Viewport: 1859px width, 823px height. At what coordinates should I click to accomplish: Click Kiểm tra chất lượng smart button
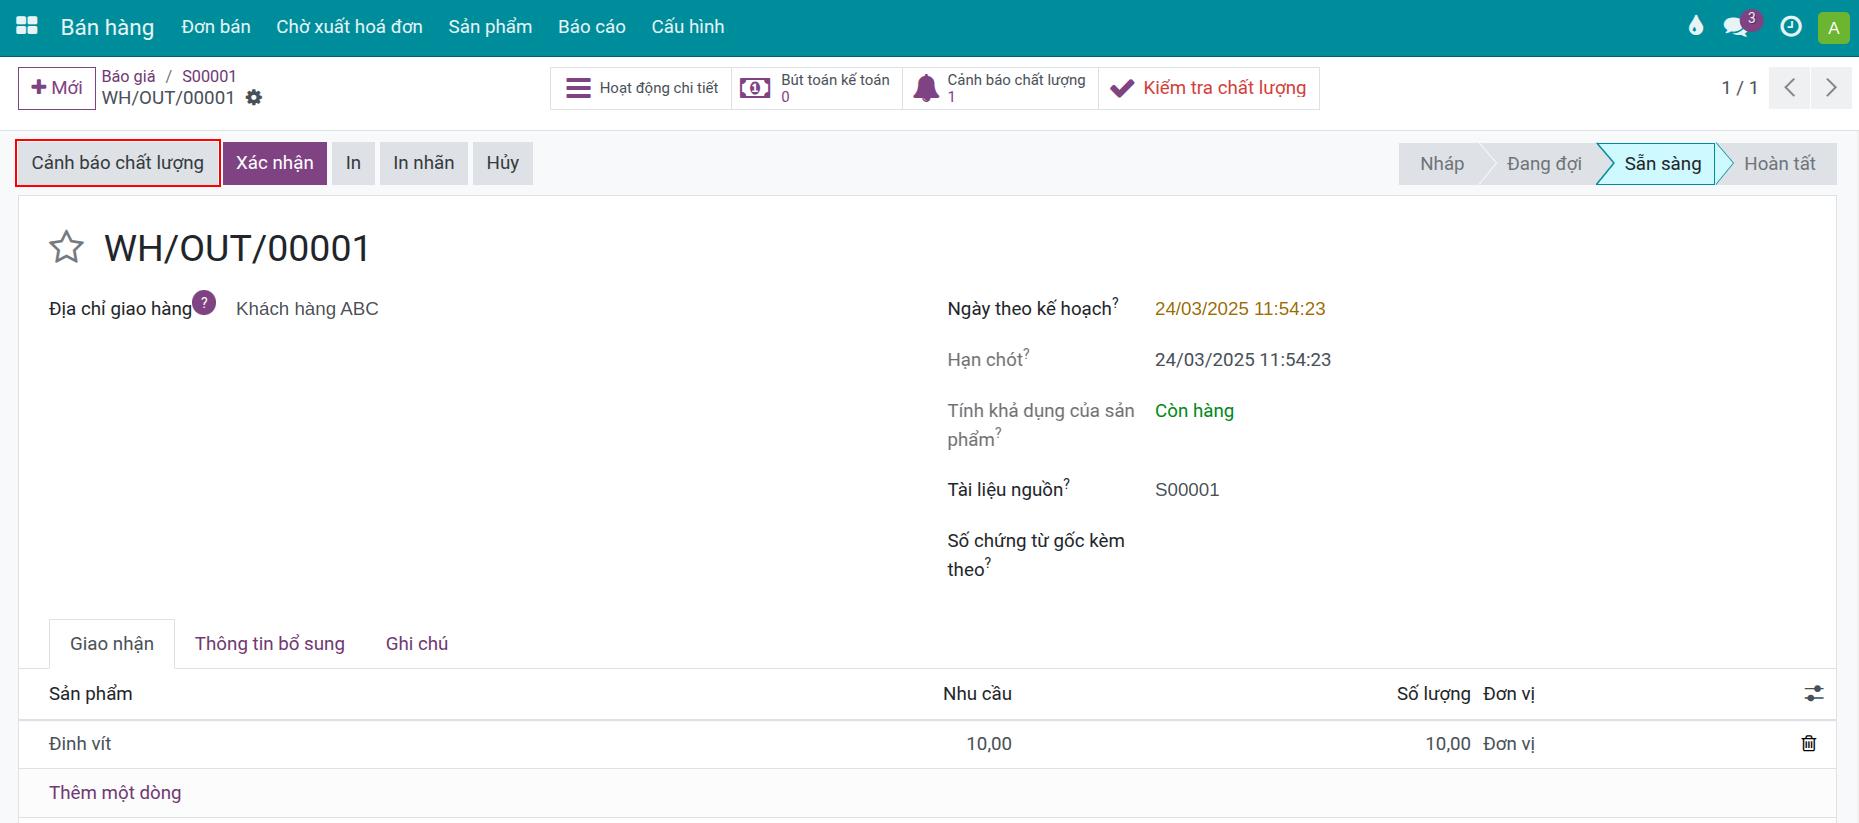point(1209,88)
